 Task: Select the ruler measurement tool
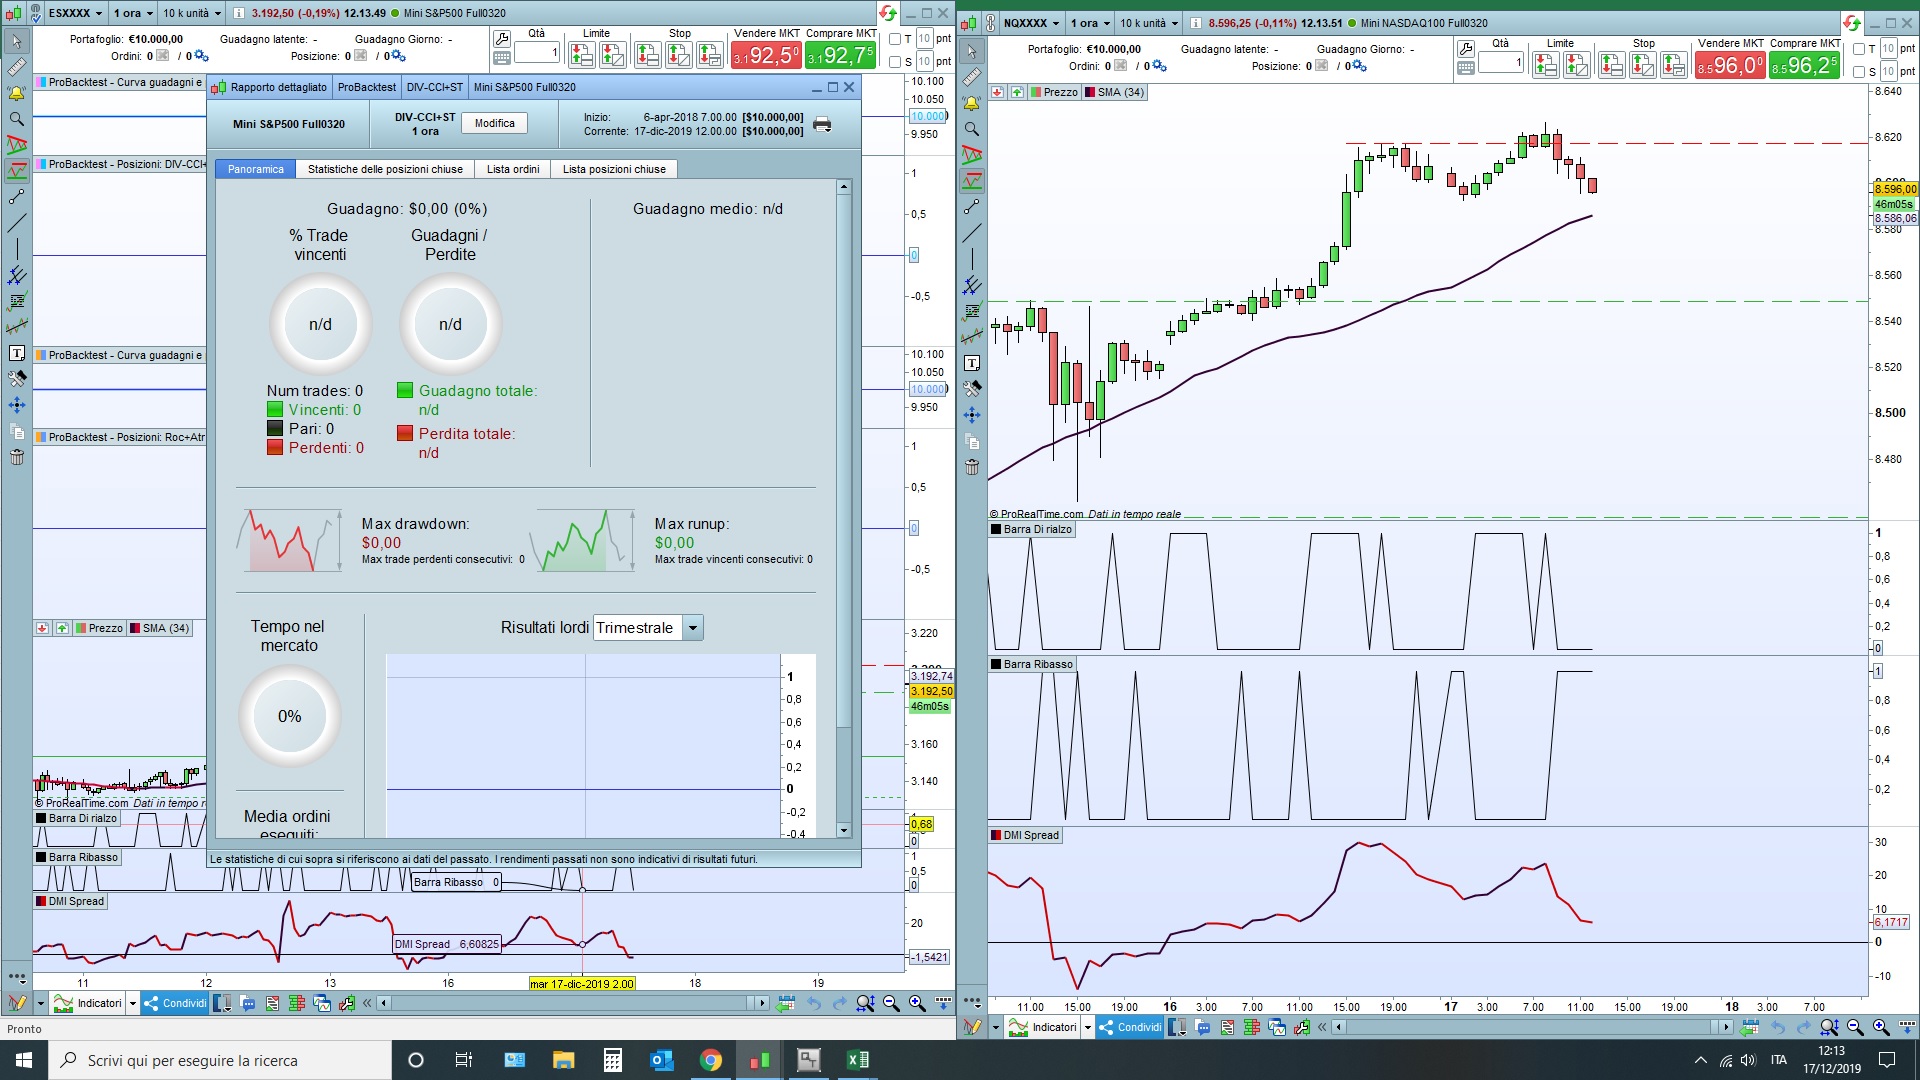click(x=16, y=67)
